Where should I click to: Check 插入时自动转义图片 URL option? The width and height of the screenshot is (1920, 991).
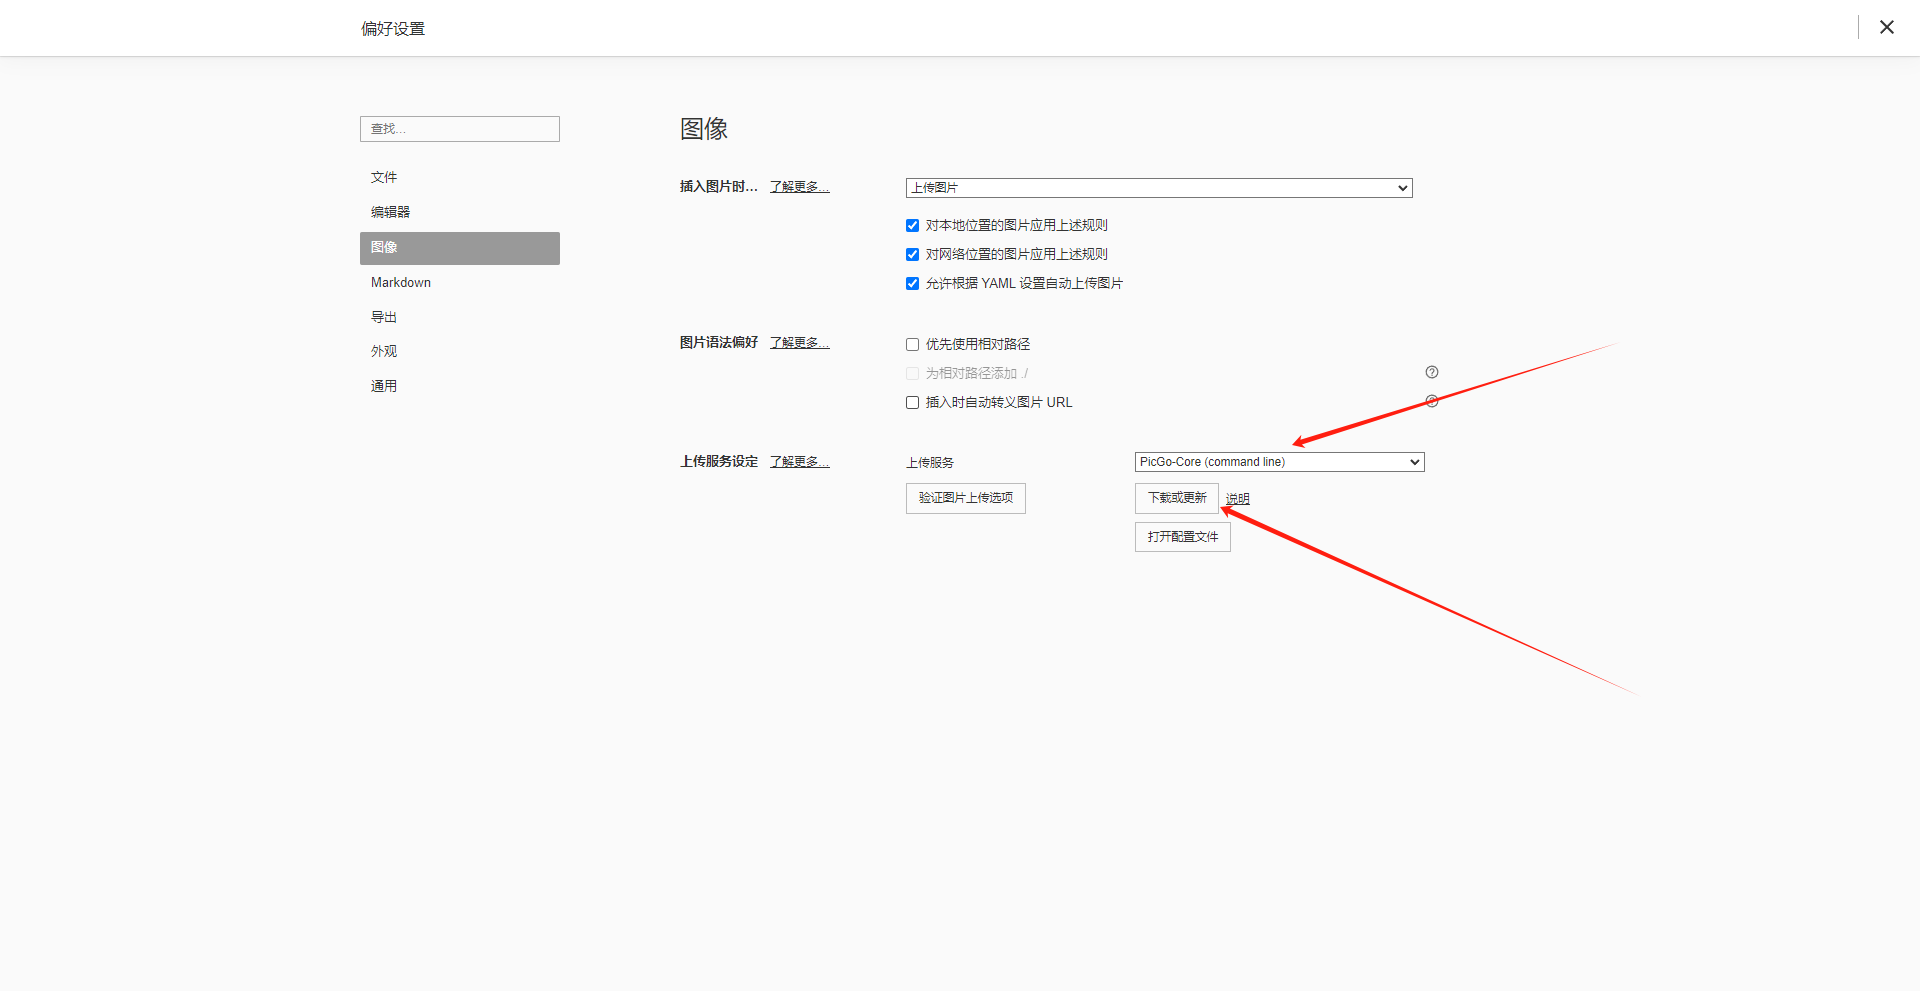[x=912, y=403]
